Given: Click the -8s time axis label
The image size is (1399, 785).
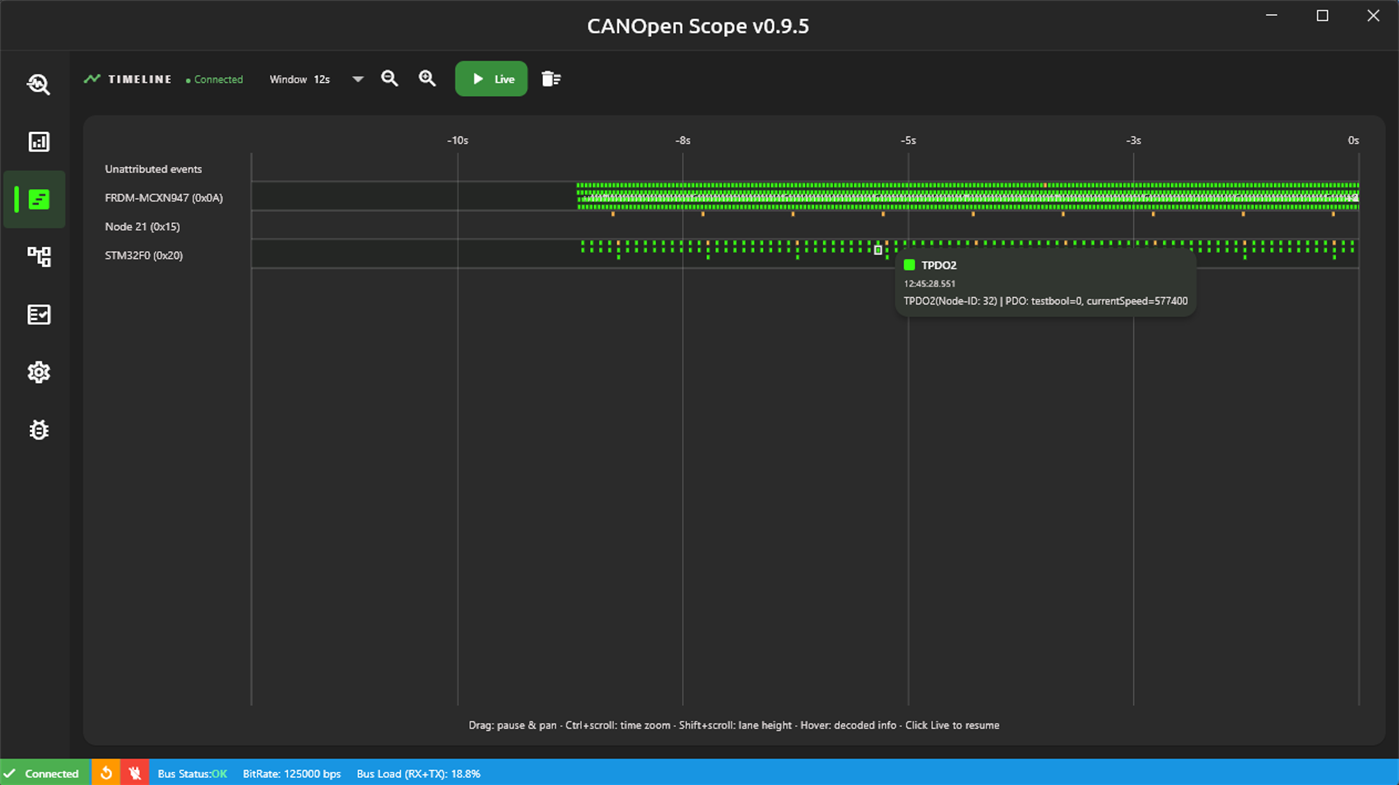Looking at the screenshot, I should [682, 141].
